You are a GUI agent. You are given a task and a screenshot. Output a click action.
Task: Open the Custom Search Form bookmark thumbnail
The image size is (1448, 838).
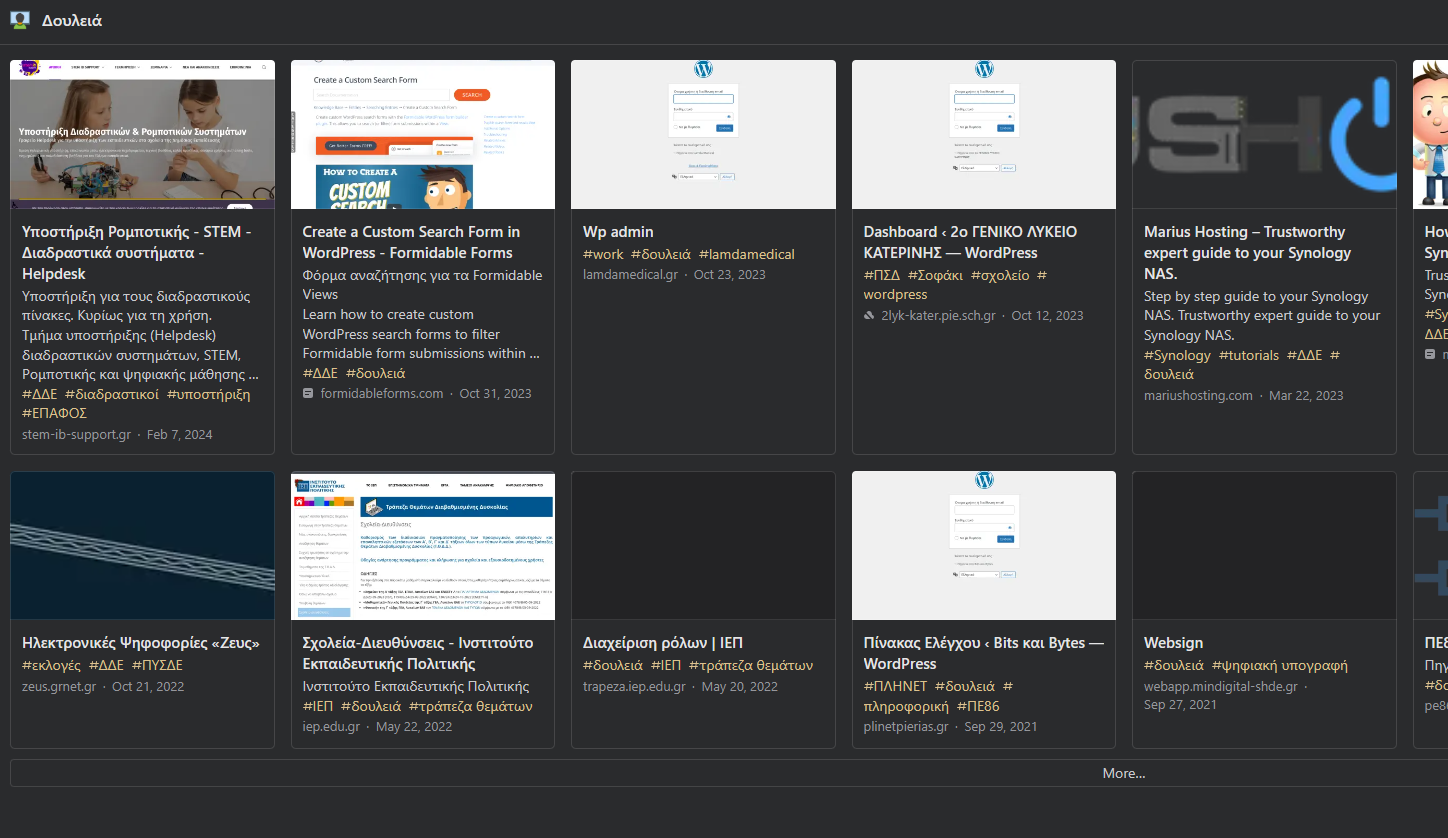423,134
